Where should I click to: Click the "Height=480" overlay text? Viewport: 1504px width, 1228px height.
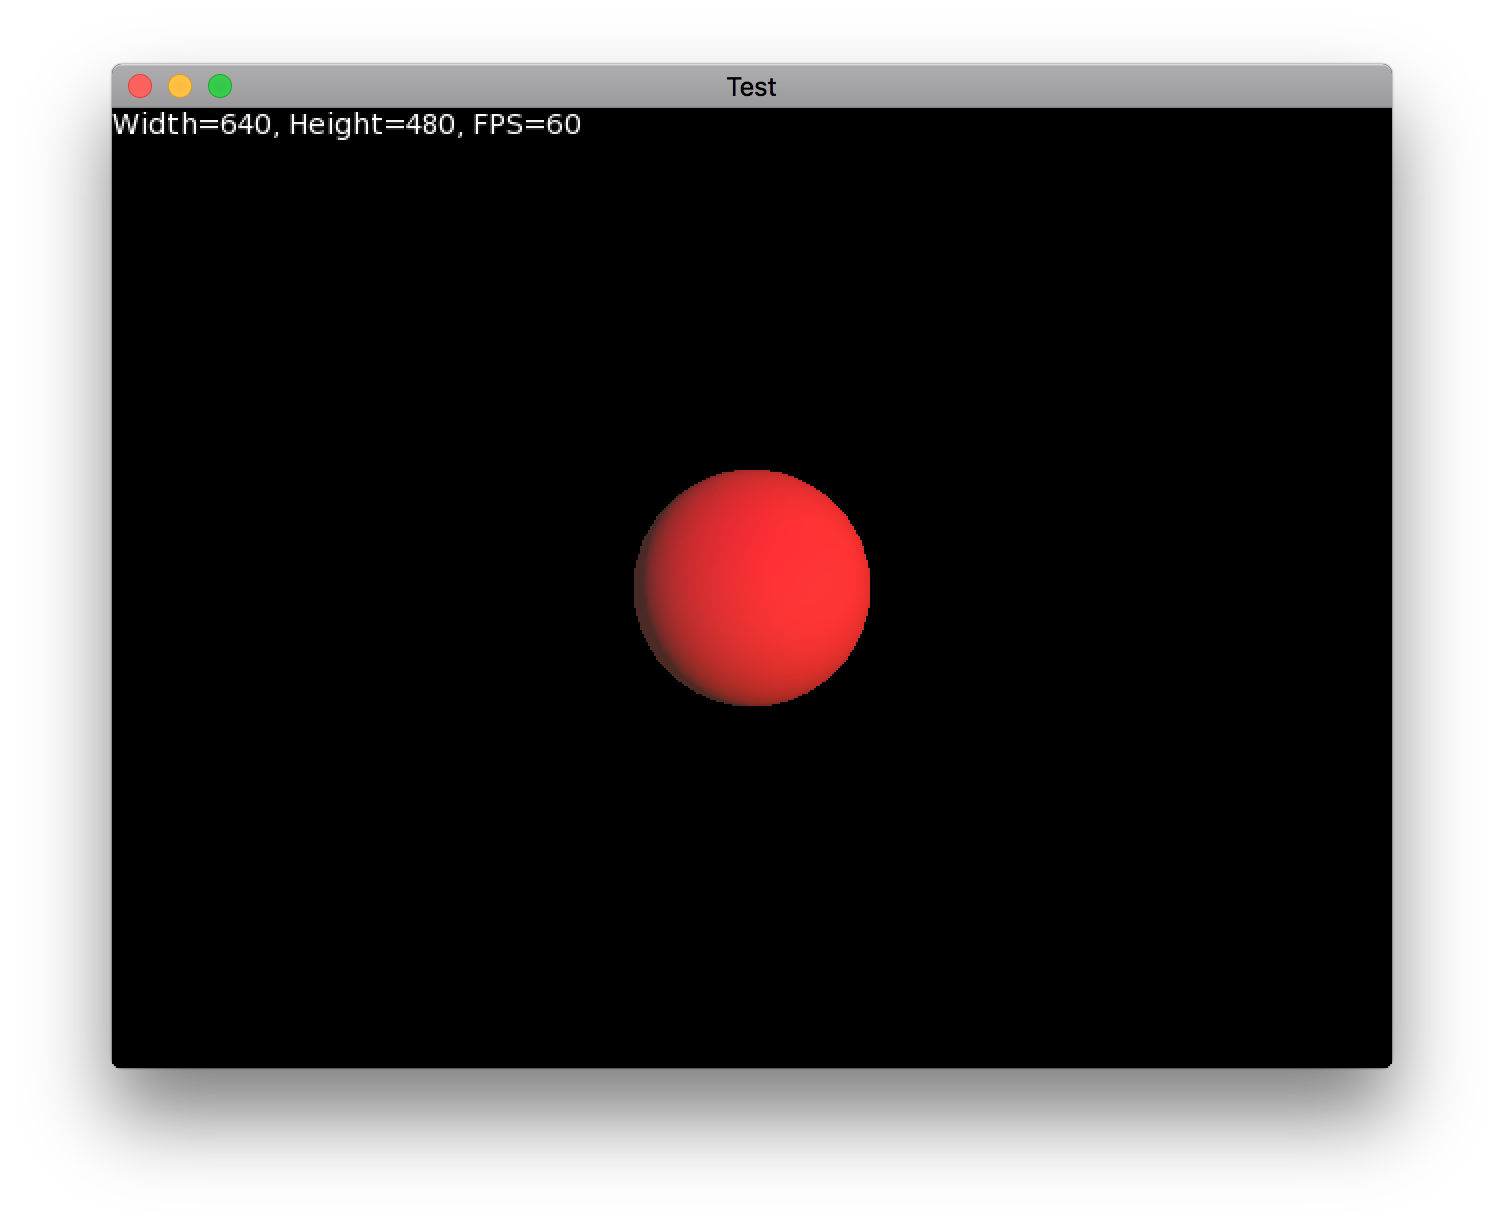tap(372, 125)
